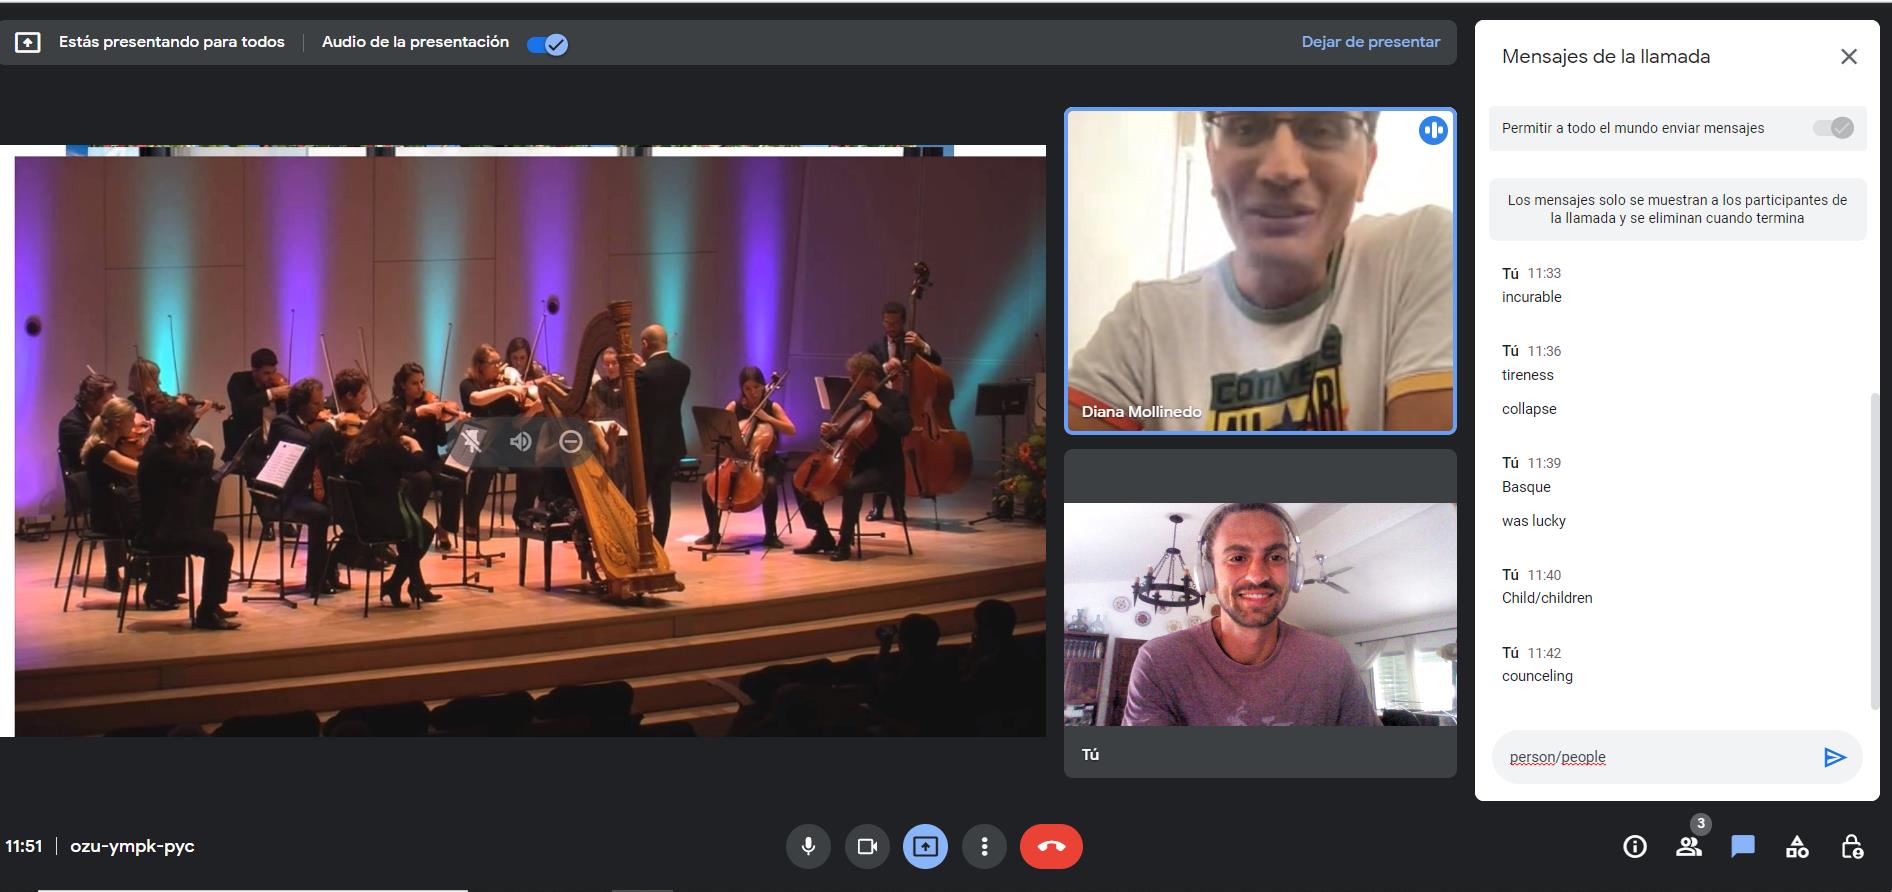Close the Mensajes de la llamada panel
The width and height of the screenshot is (1892, 892).
tap(1848, 57)
